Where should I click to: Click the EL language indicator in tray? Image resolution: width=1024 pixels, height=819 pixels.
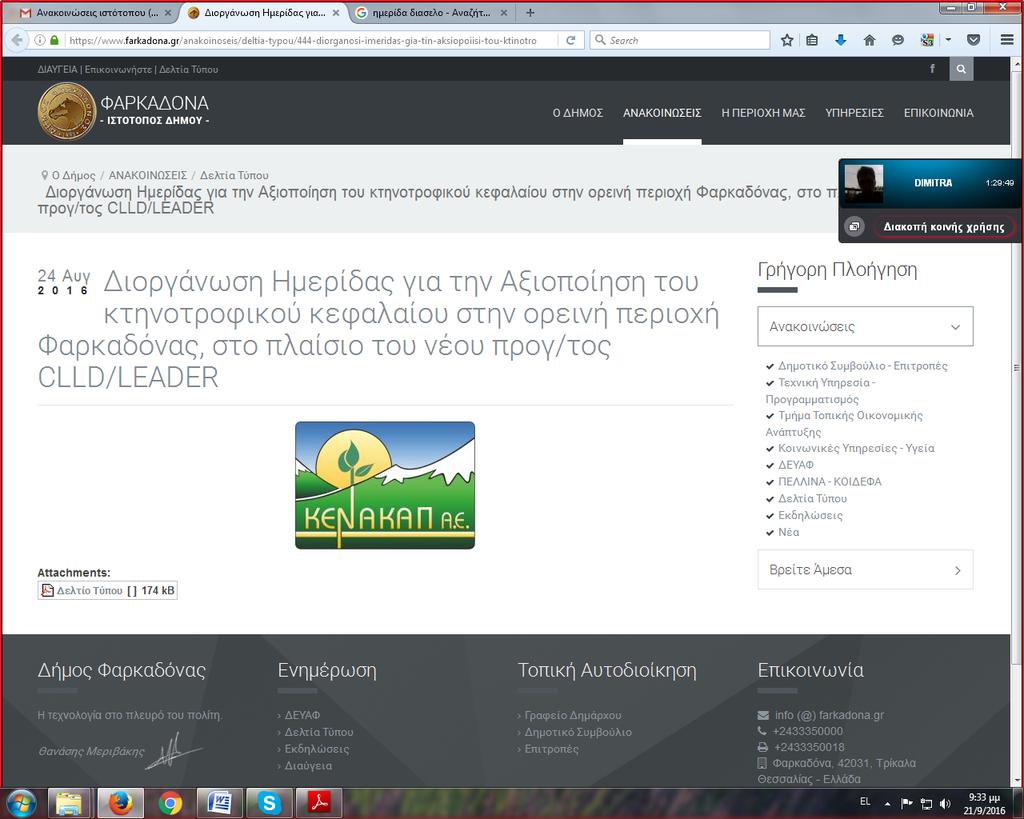(x=865, y=801)
